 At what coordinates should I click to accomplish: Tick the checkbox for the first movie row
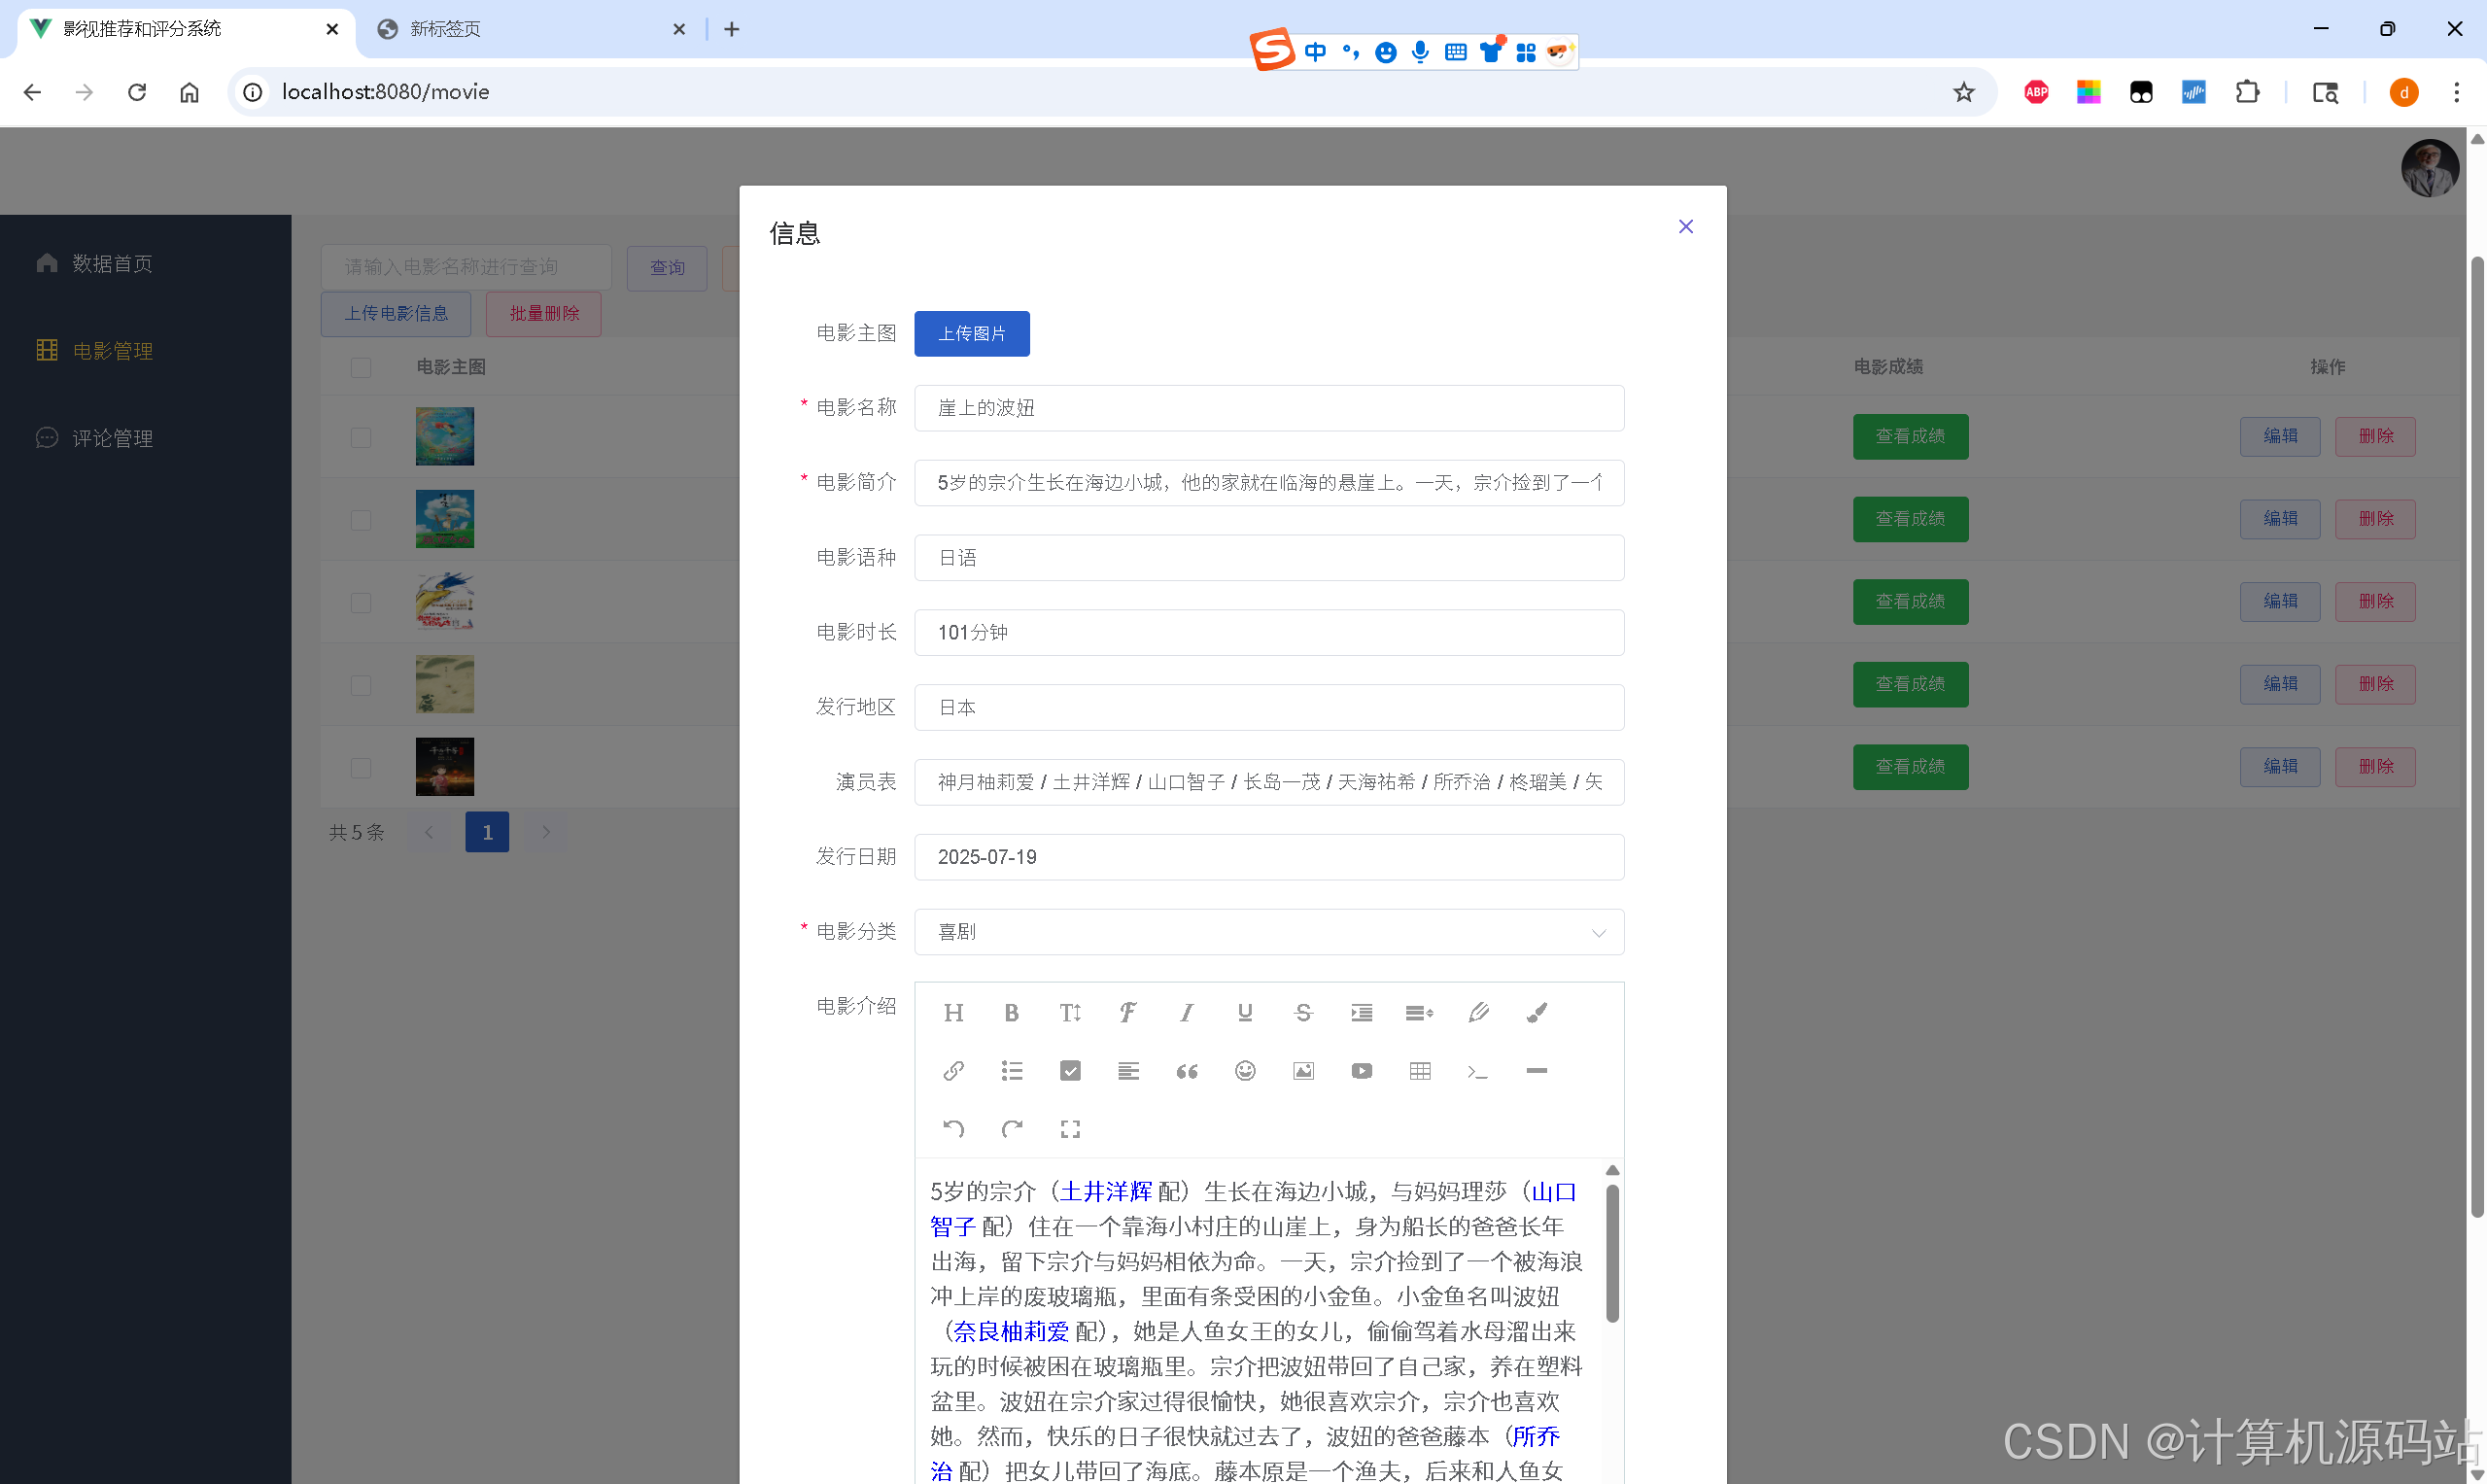coord(361,437)
